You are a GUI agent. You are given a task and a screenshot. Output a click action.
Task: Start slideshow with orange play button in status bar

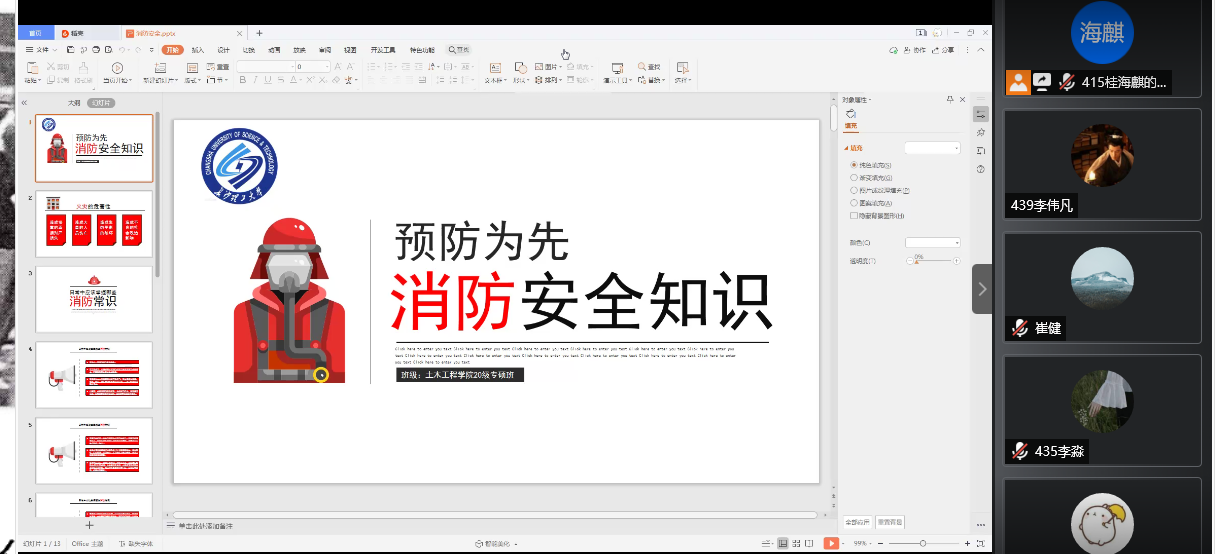(830, 543)
